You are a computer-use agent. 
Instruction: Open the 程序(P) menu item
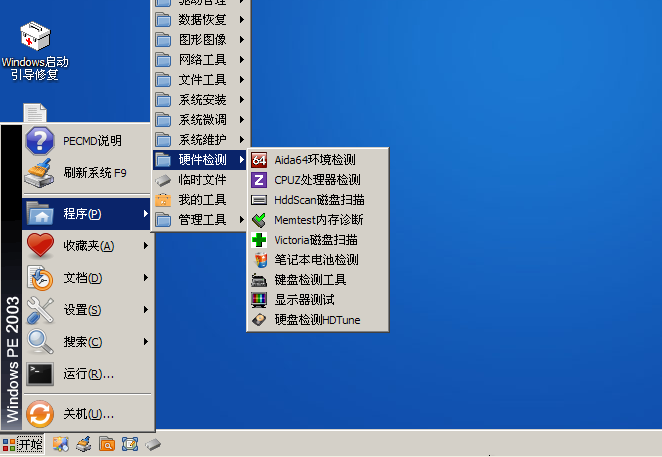click(87, 214)
